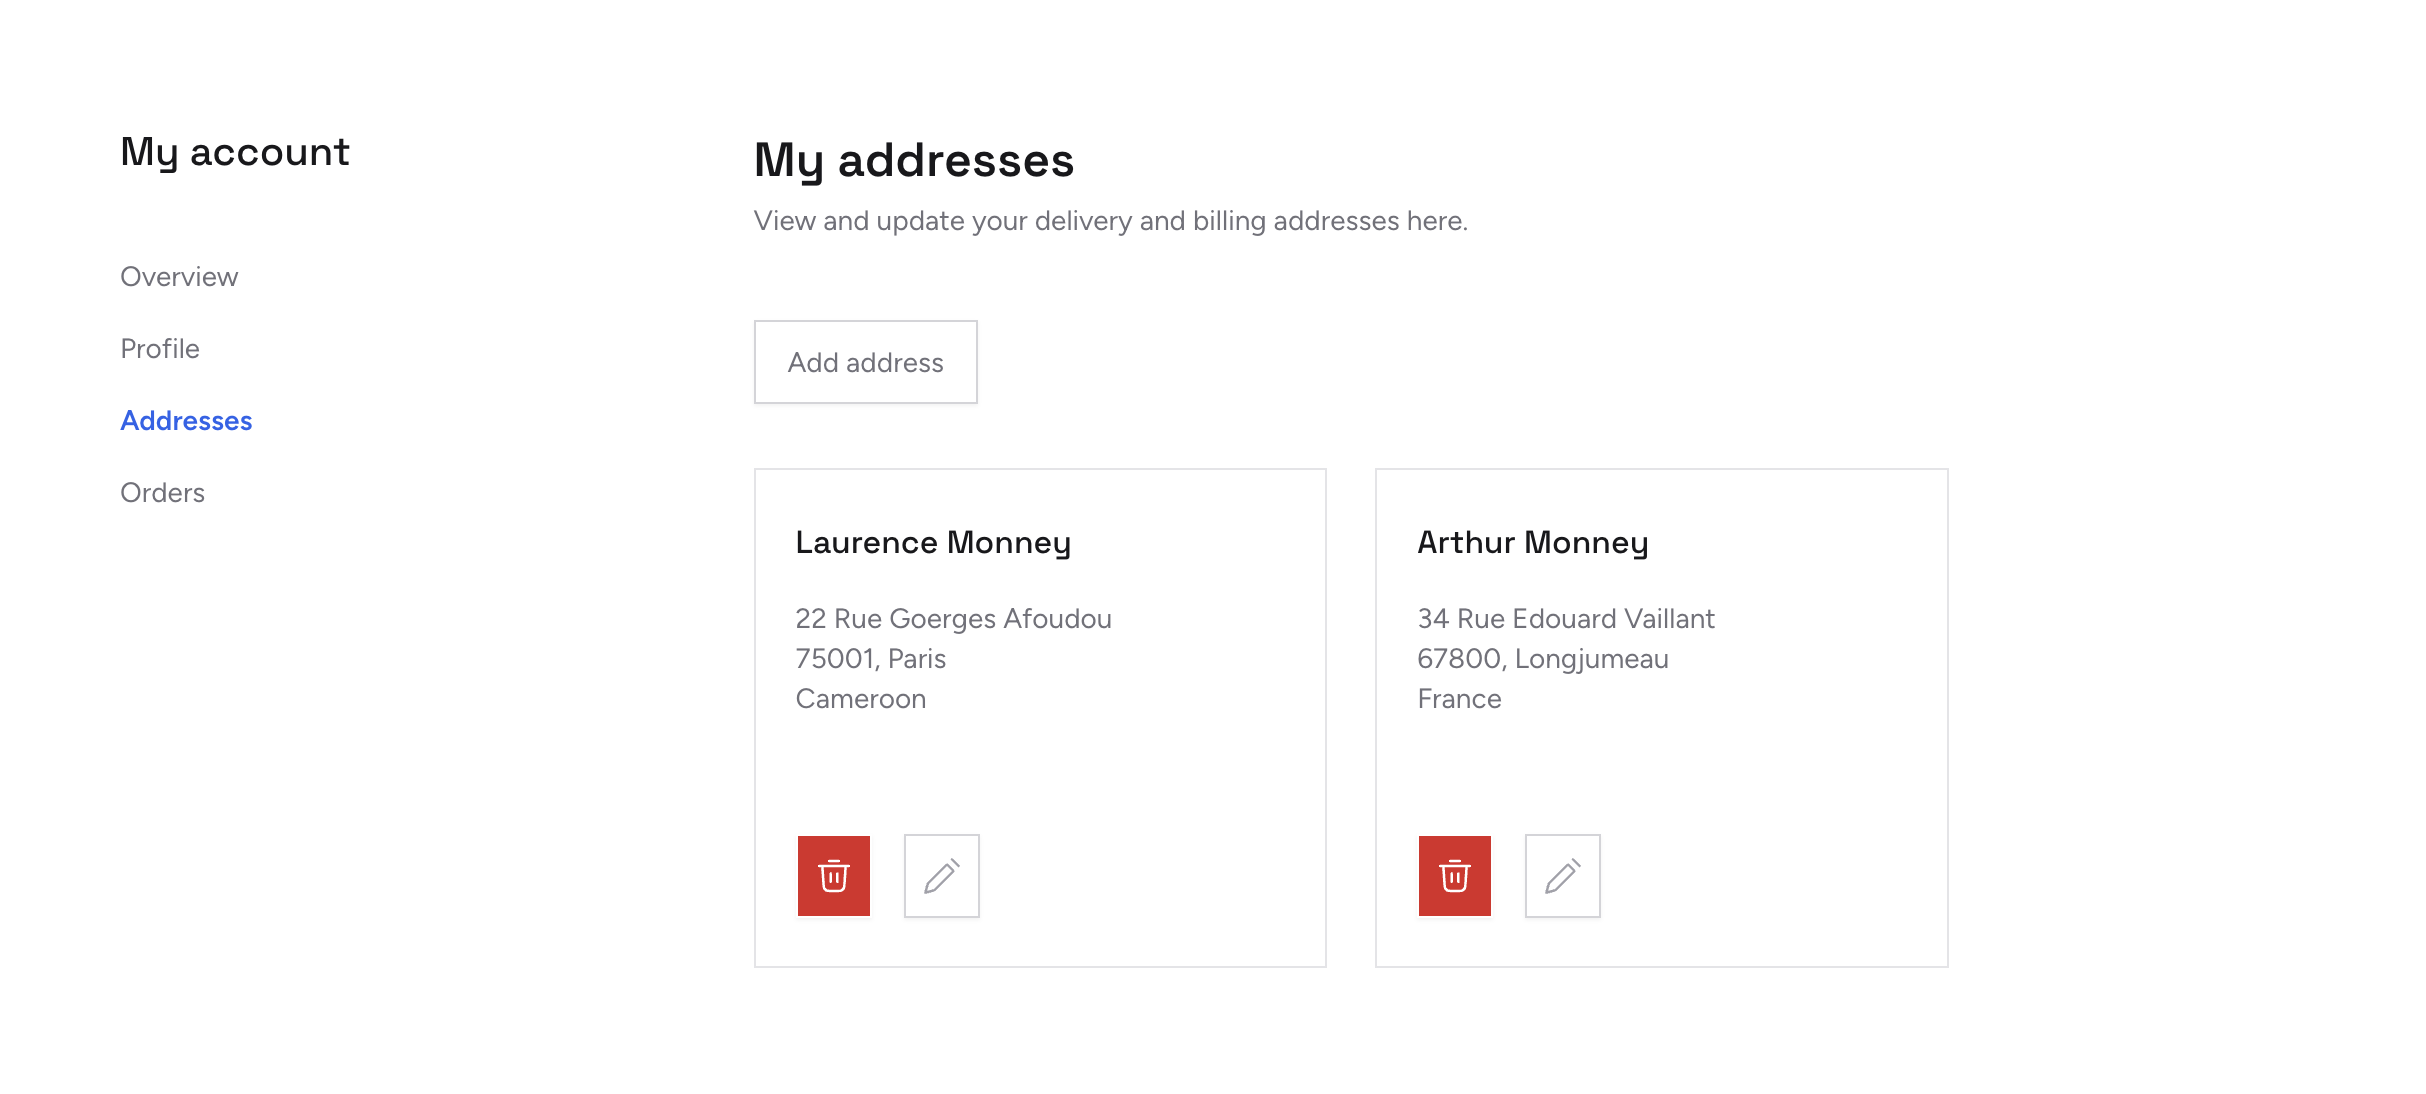This screenshot has height=1094, width=2426.
Task: Click the 22 Rue Goerges Afoudou line
Action: [x=953, y=619]
